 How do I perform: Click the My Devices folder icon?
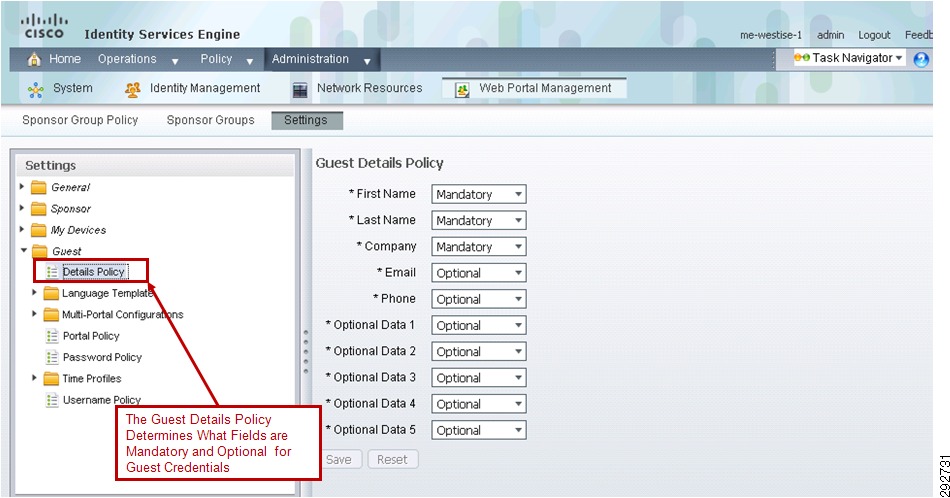point(39,230)
